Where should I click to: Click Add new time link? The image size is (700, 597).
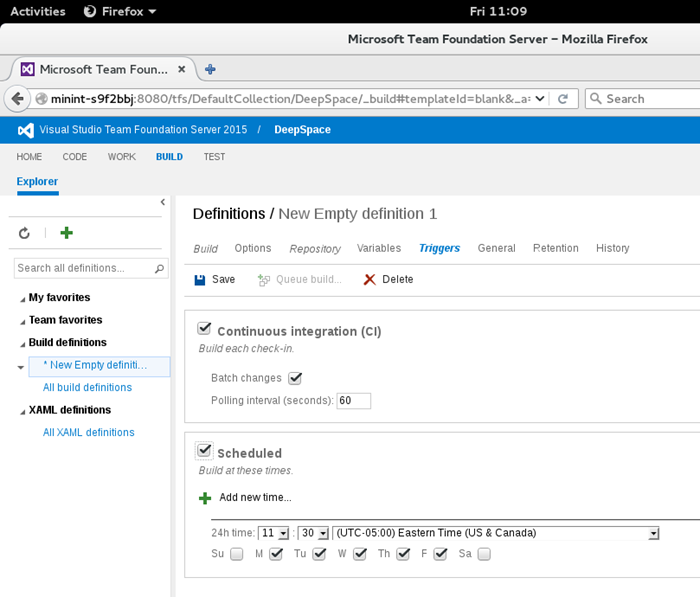255,497
